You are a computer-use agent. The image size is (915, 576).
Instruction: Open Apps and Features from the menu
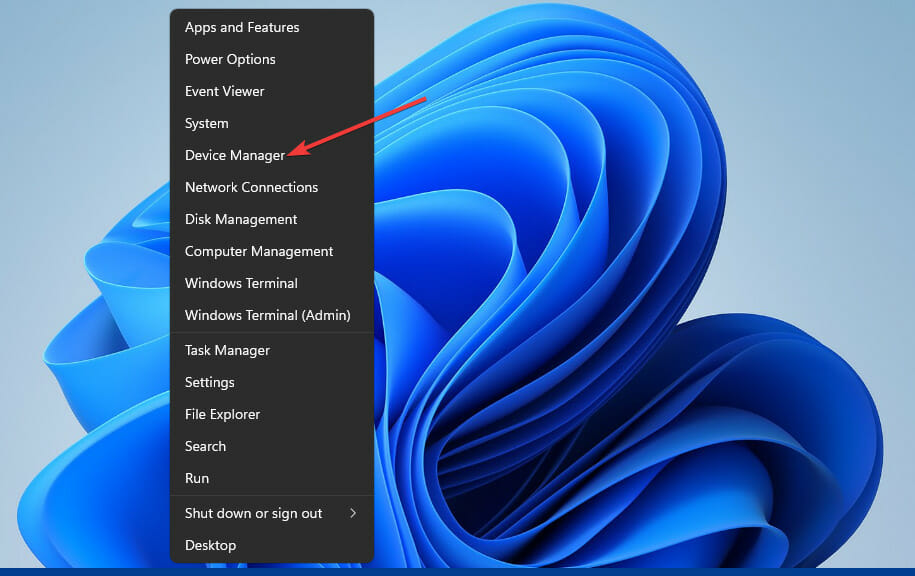[x=272, y=27]
